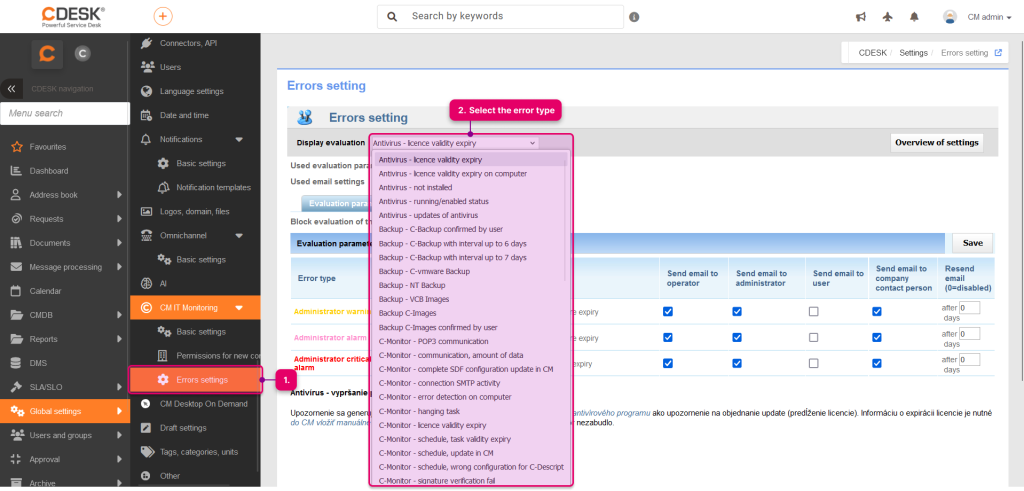Collapse the CDESK navigation sidebar arrow
Image resolution: width=1024 pixels, height=491 pixels.
[x=11, y=89]
